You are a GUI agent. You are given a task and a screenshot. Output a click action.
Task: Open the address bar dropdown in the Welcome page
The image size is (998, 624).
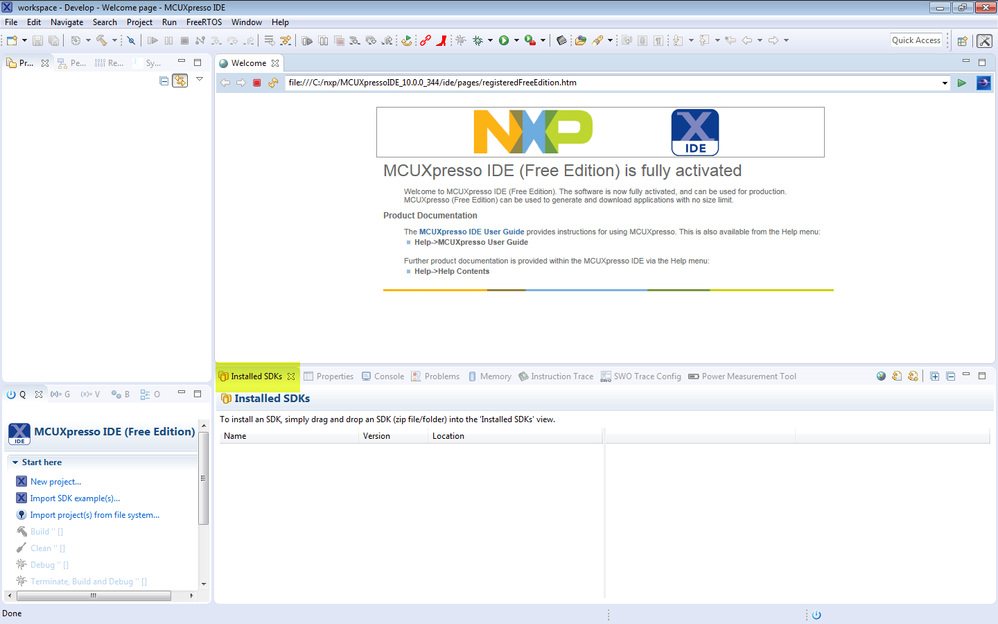(945, 83)
